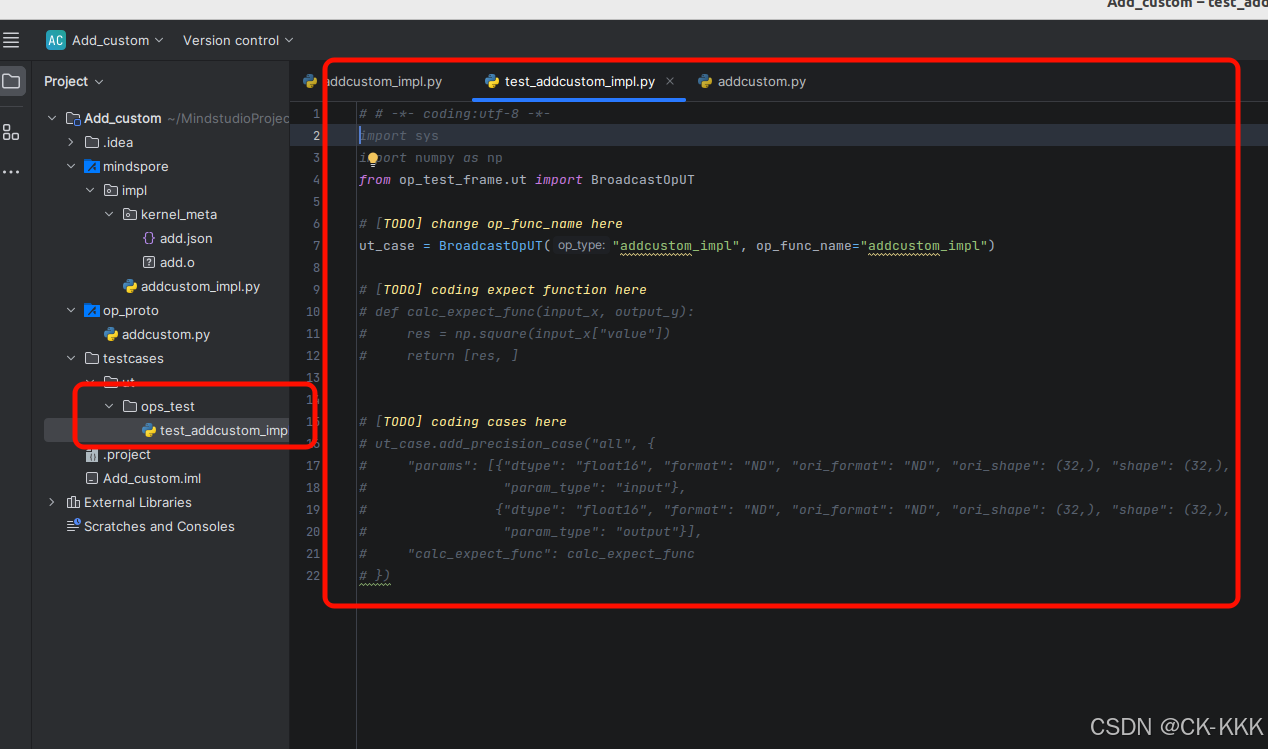Toggle the Project tool window icon
This screenshot has width=1268, height=749.
tap(12, 81)
